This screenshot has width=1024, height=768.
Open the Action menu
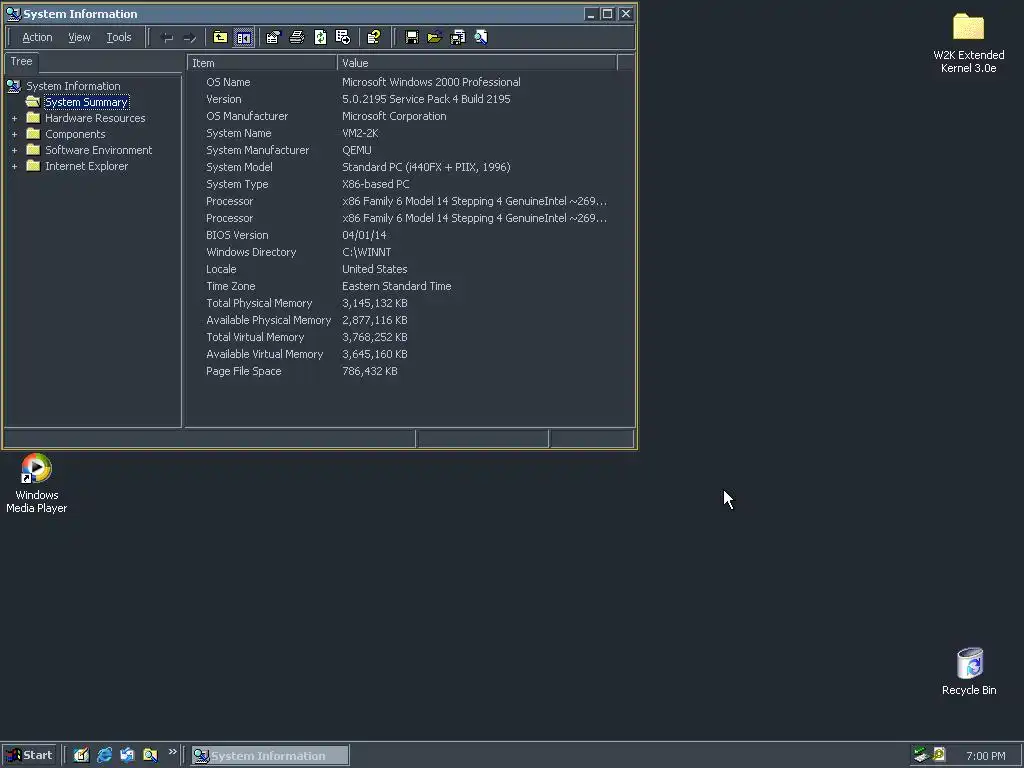tap(37, 37)
